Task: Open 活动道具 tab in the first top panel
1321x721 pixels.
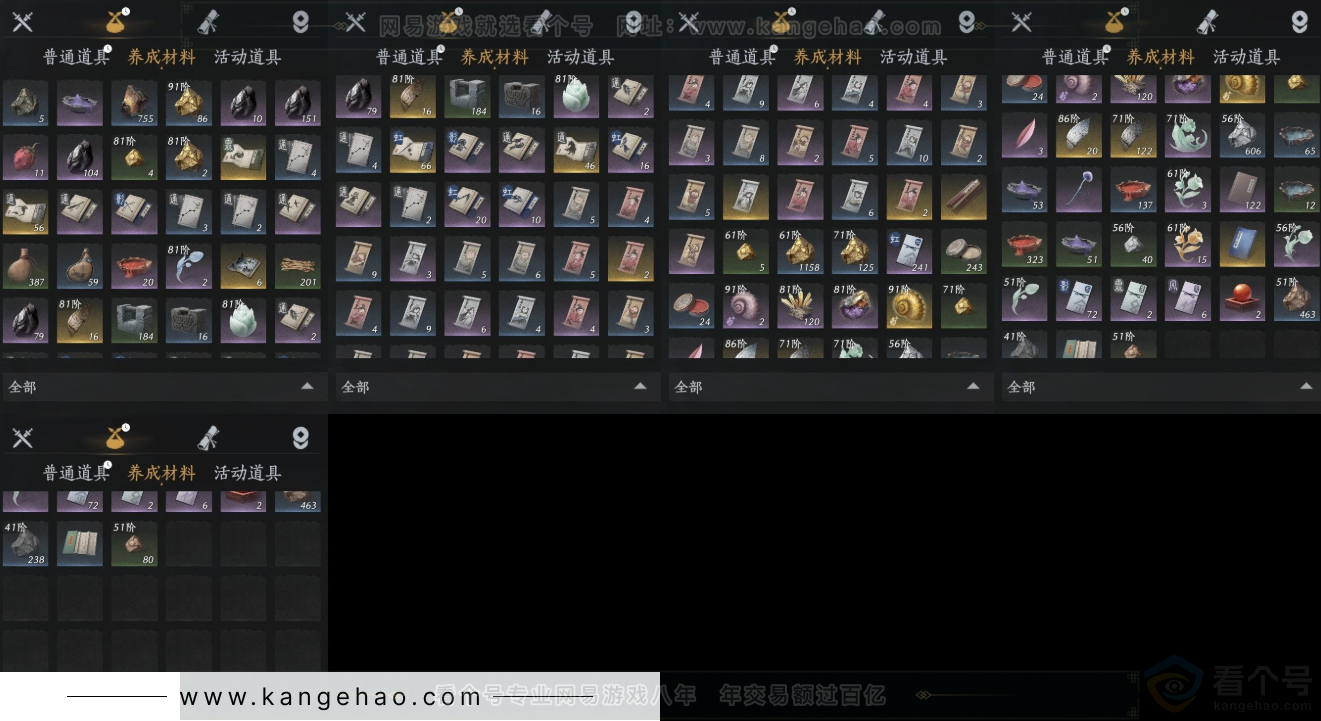Action: [x=247, y=57]
